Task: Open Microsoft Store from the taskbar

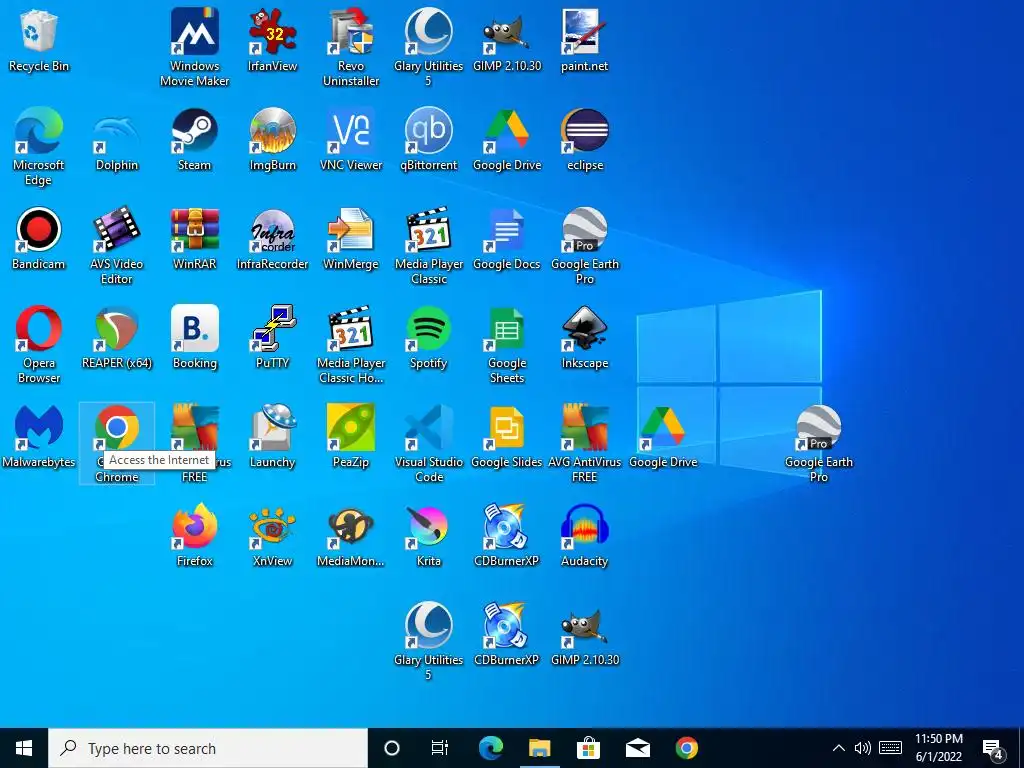Action: [588, 748]
